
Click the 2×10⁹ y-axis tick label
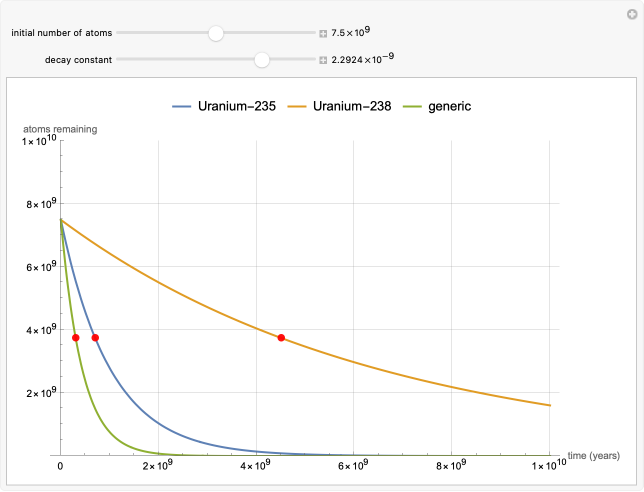(41, 392)
